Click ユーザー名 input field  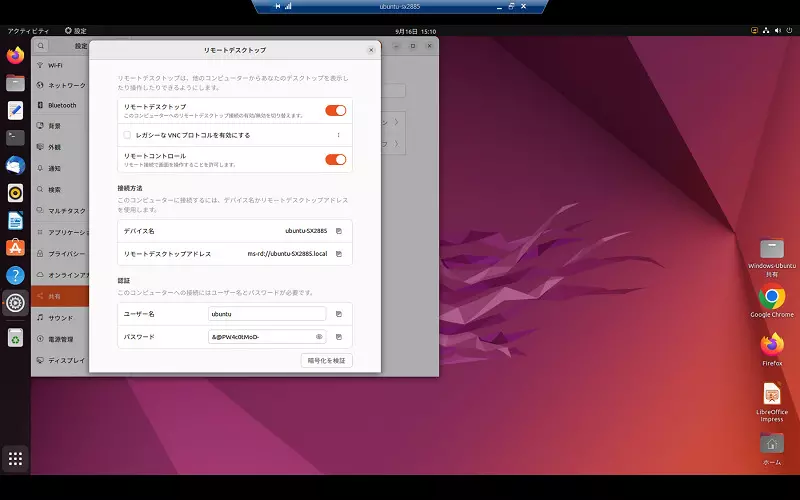click(x=267, y=314)
